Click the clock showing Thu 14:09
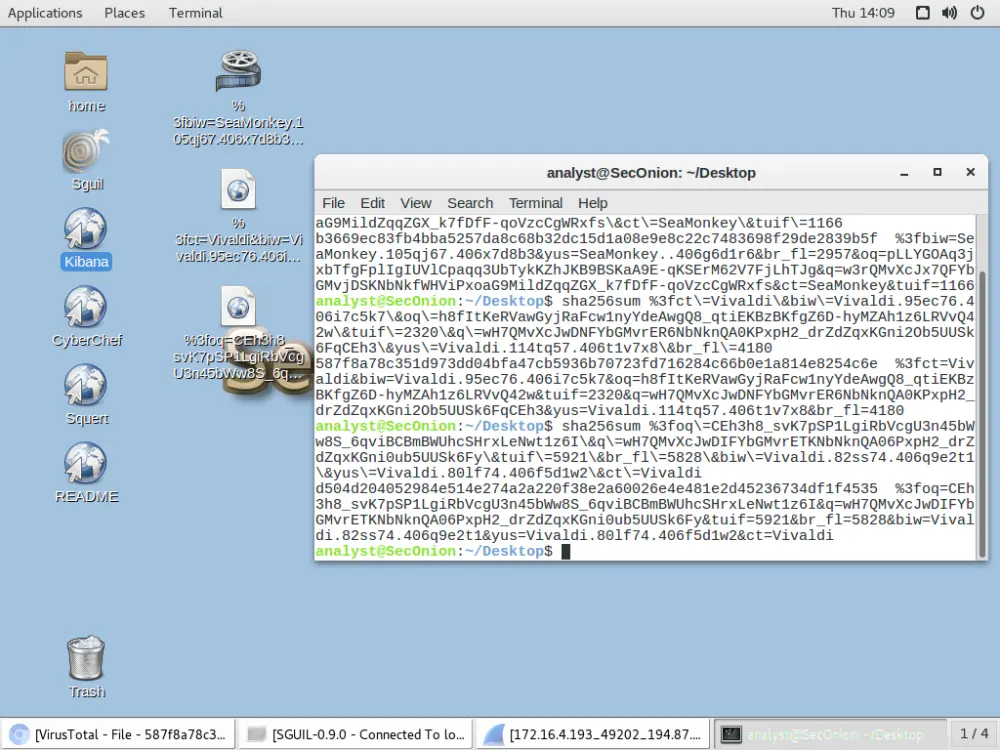 coord(863,13)
